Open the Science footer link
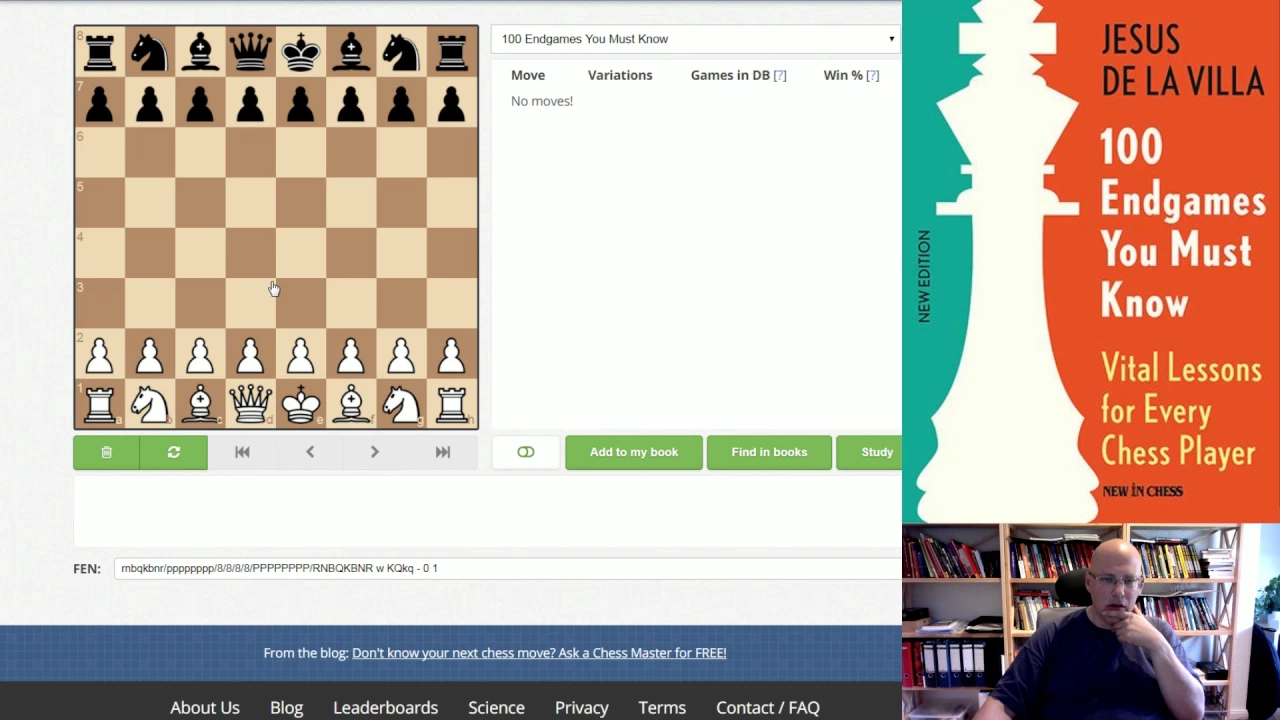 tap(496, 707)
